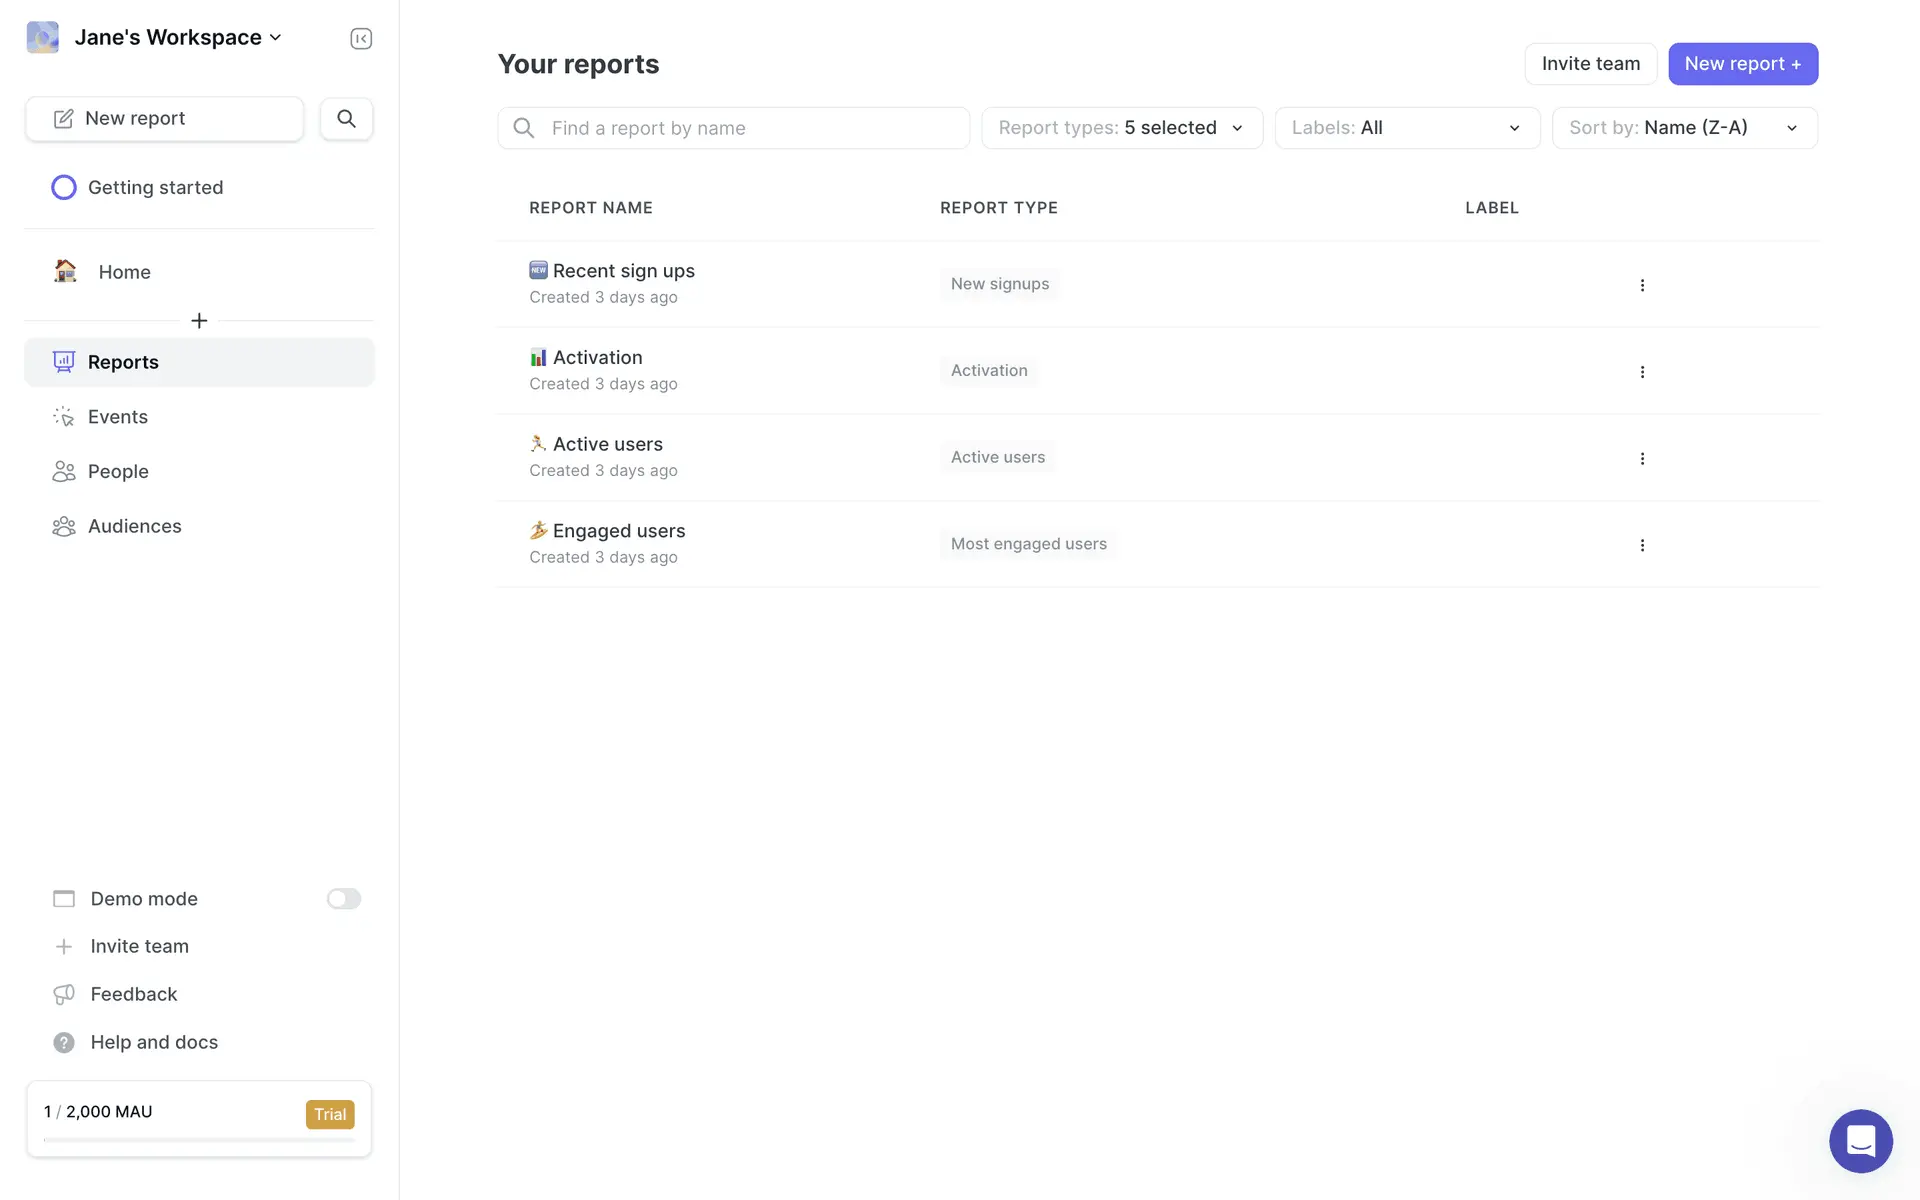Open three-dot menu for Engaged users report

1642,545
